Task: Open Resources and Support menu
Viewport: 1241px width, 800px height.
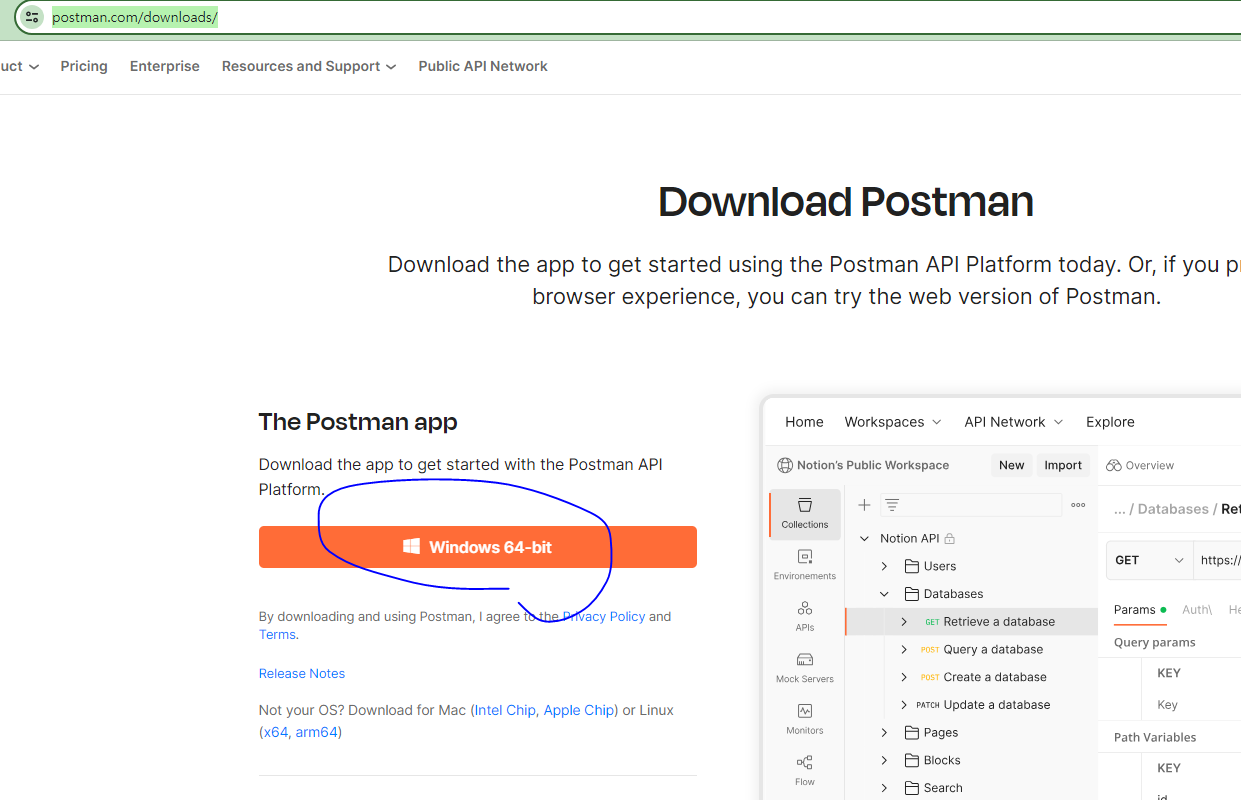Action: [309, 66]
